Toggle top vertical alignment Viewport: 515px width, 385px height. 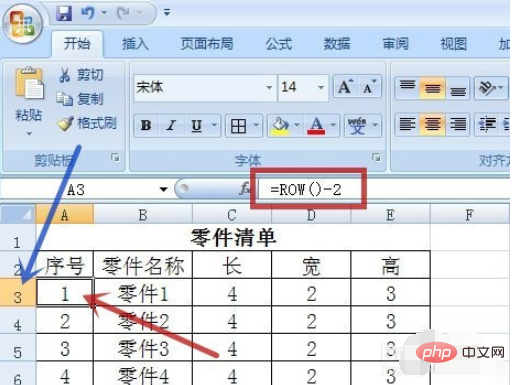[x=407, y=88]
